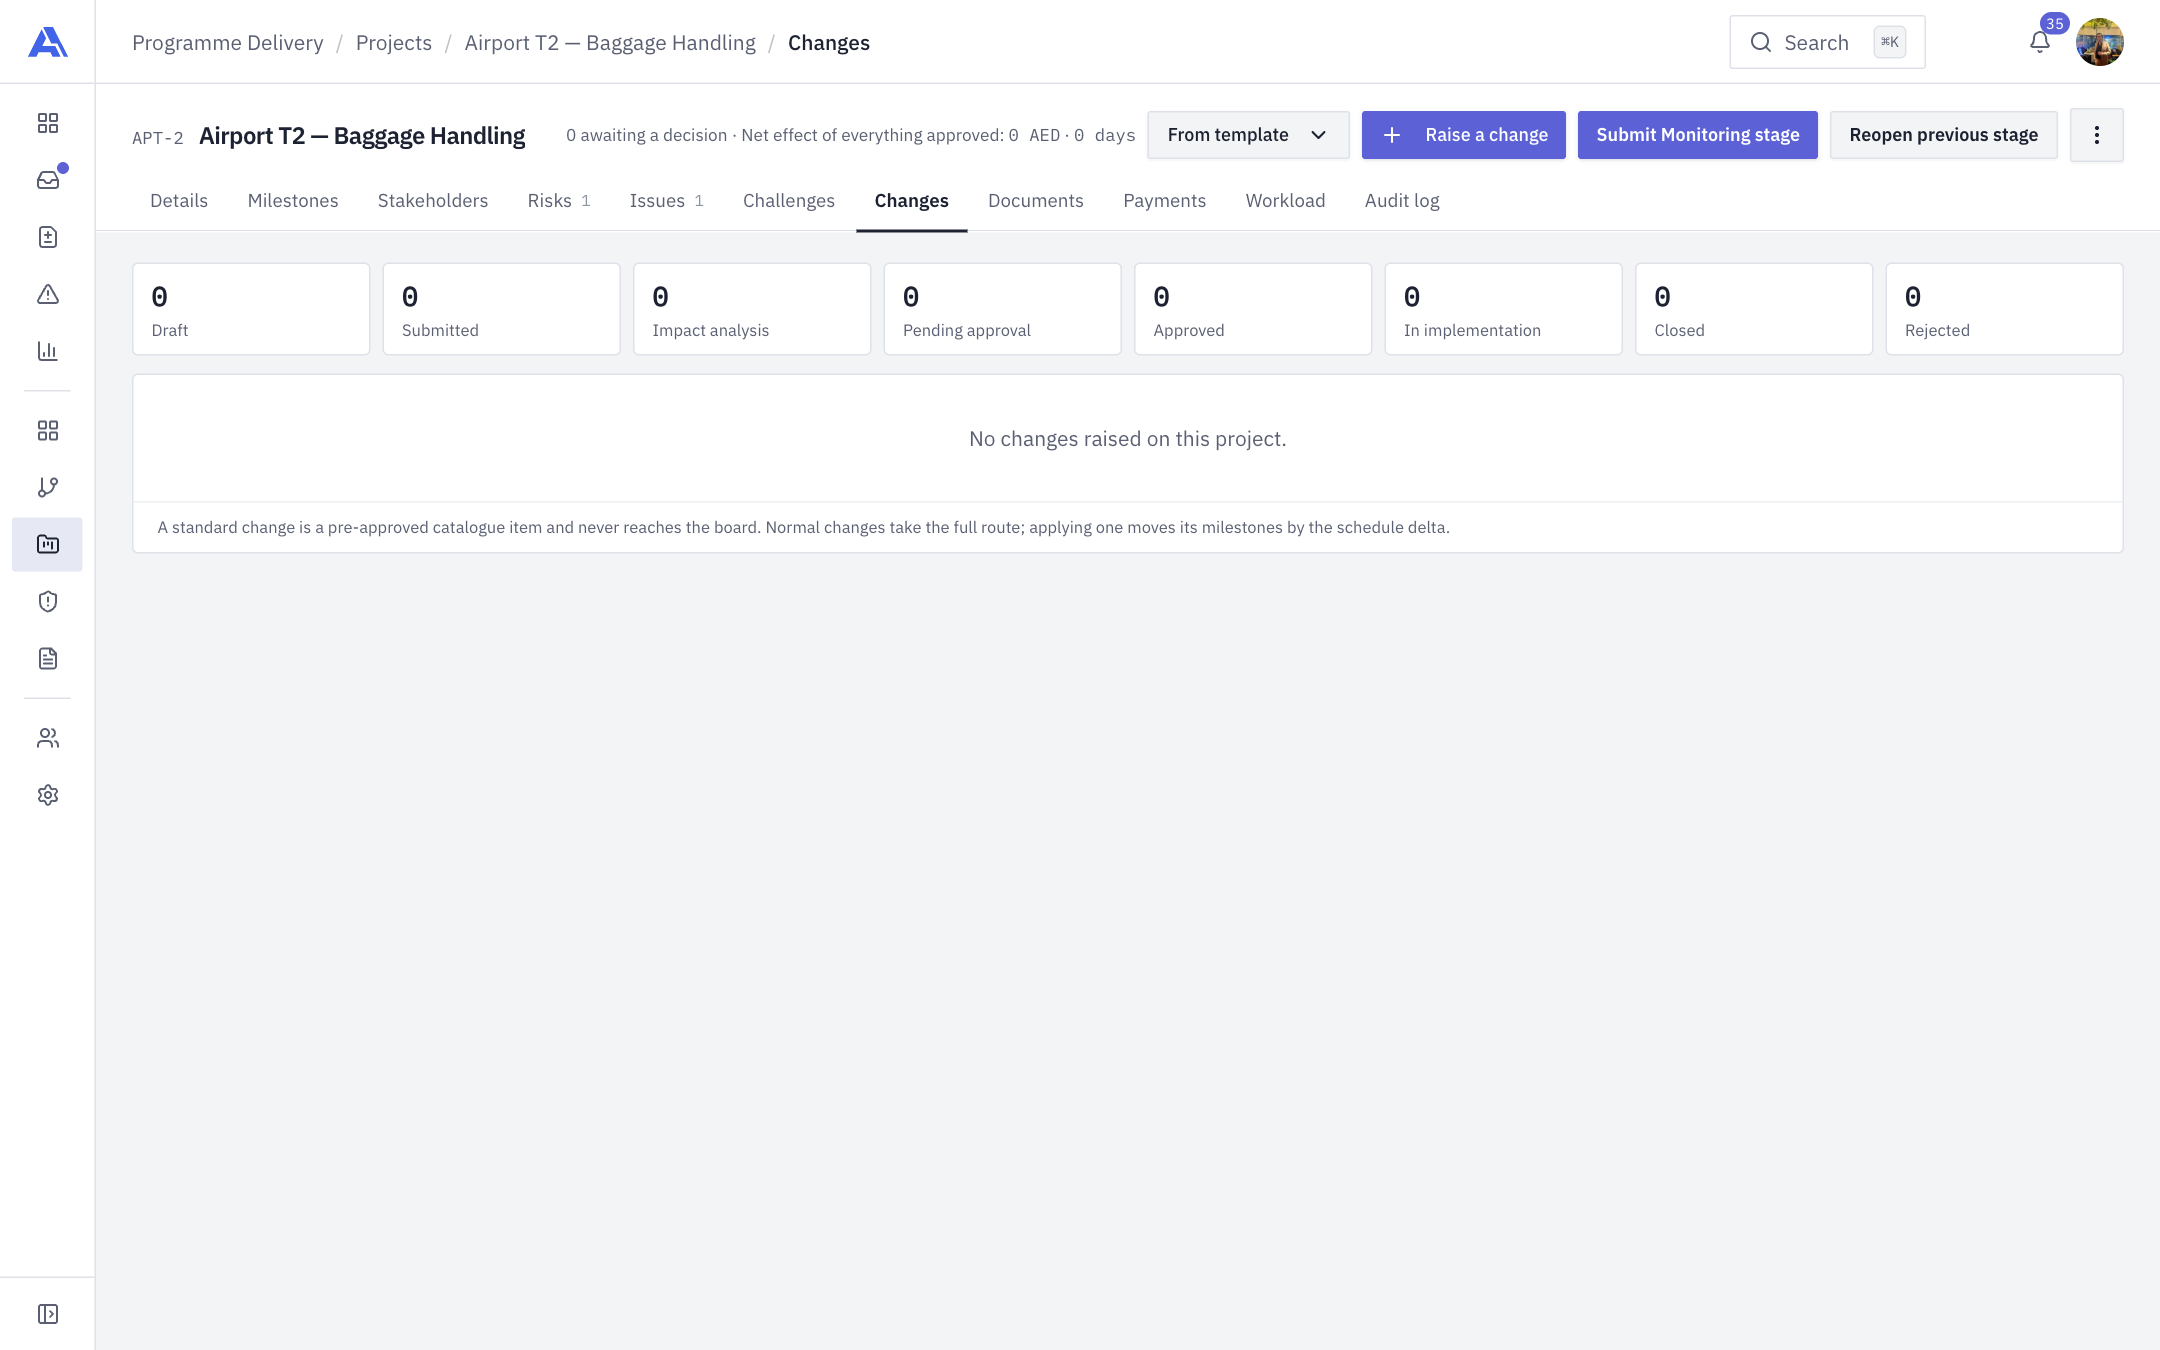Screen dimensions: 2160x1350
Task: Select the Changes tab
Action: point(911,201)
